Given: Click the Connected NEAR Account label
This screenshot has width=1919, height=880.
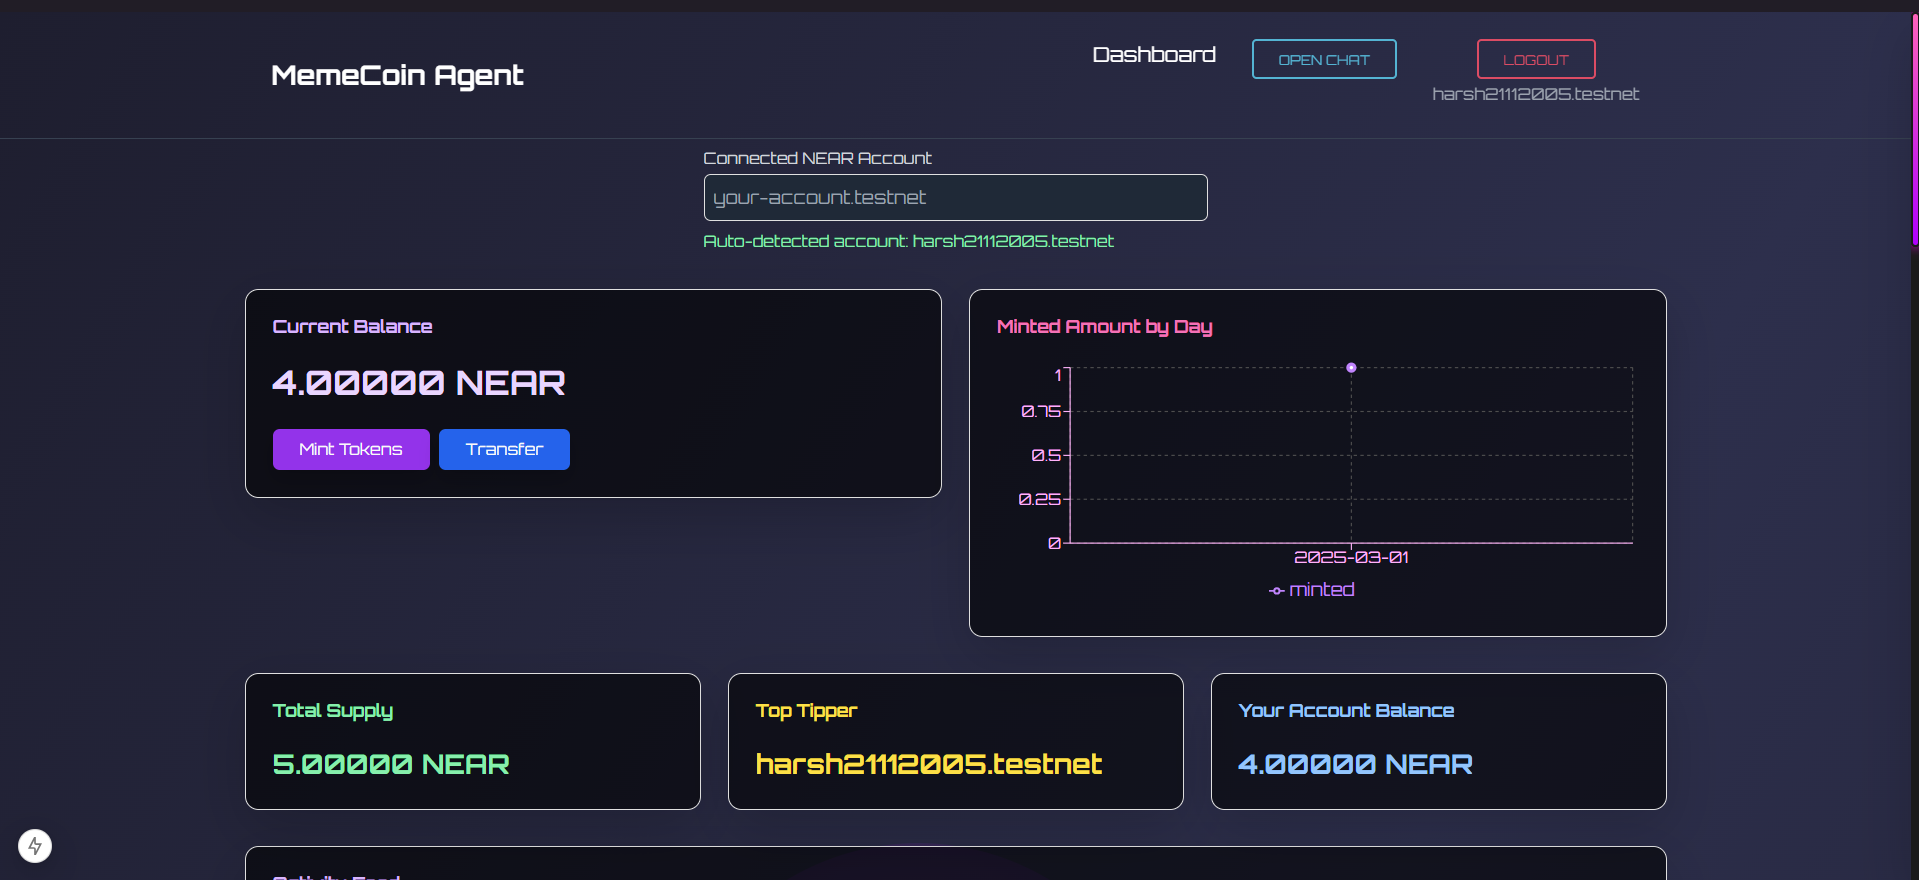Looking at the screenshot, I should click(817, 158).
